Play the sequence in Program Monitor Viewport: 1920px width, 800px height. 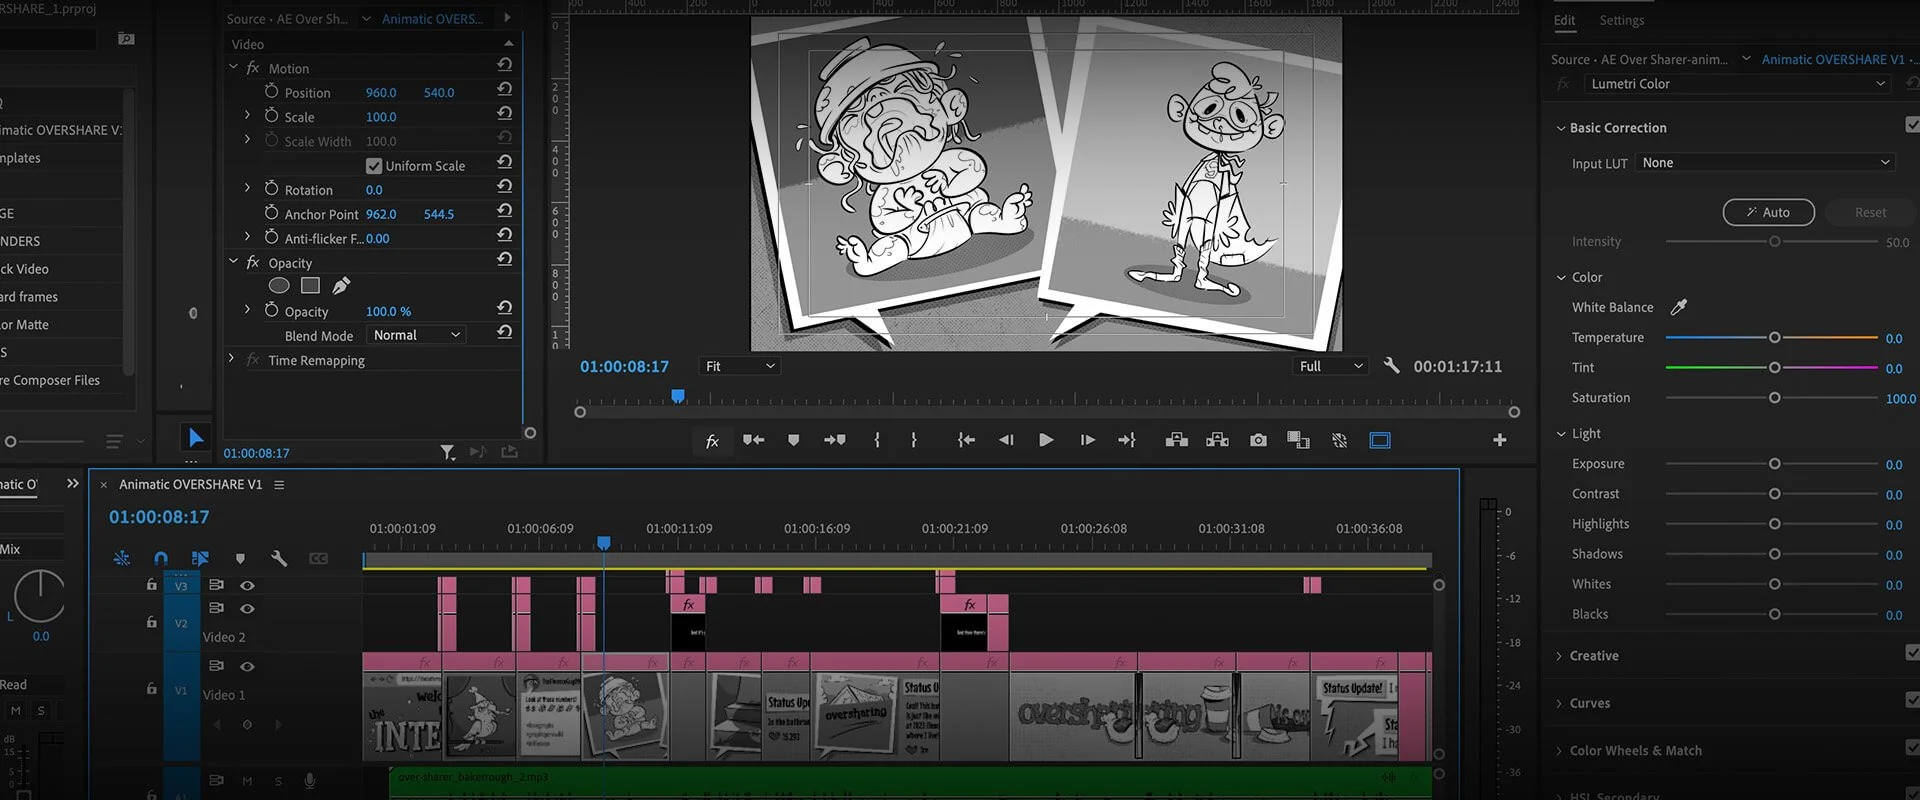click(x=1046, y=440)
